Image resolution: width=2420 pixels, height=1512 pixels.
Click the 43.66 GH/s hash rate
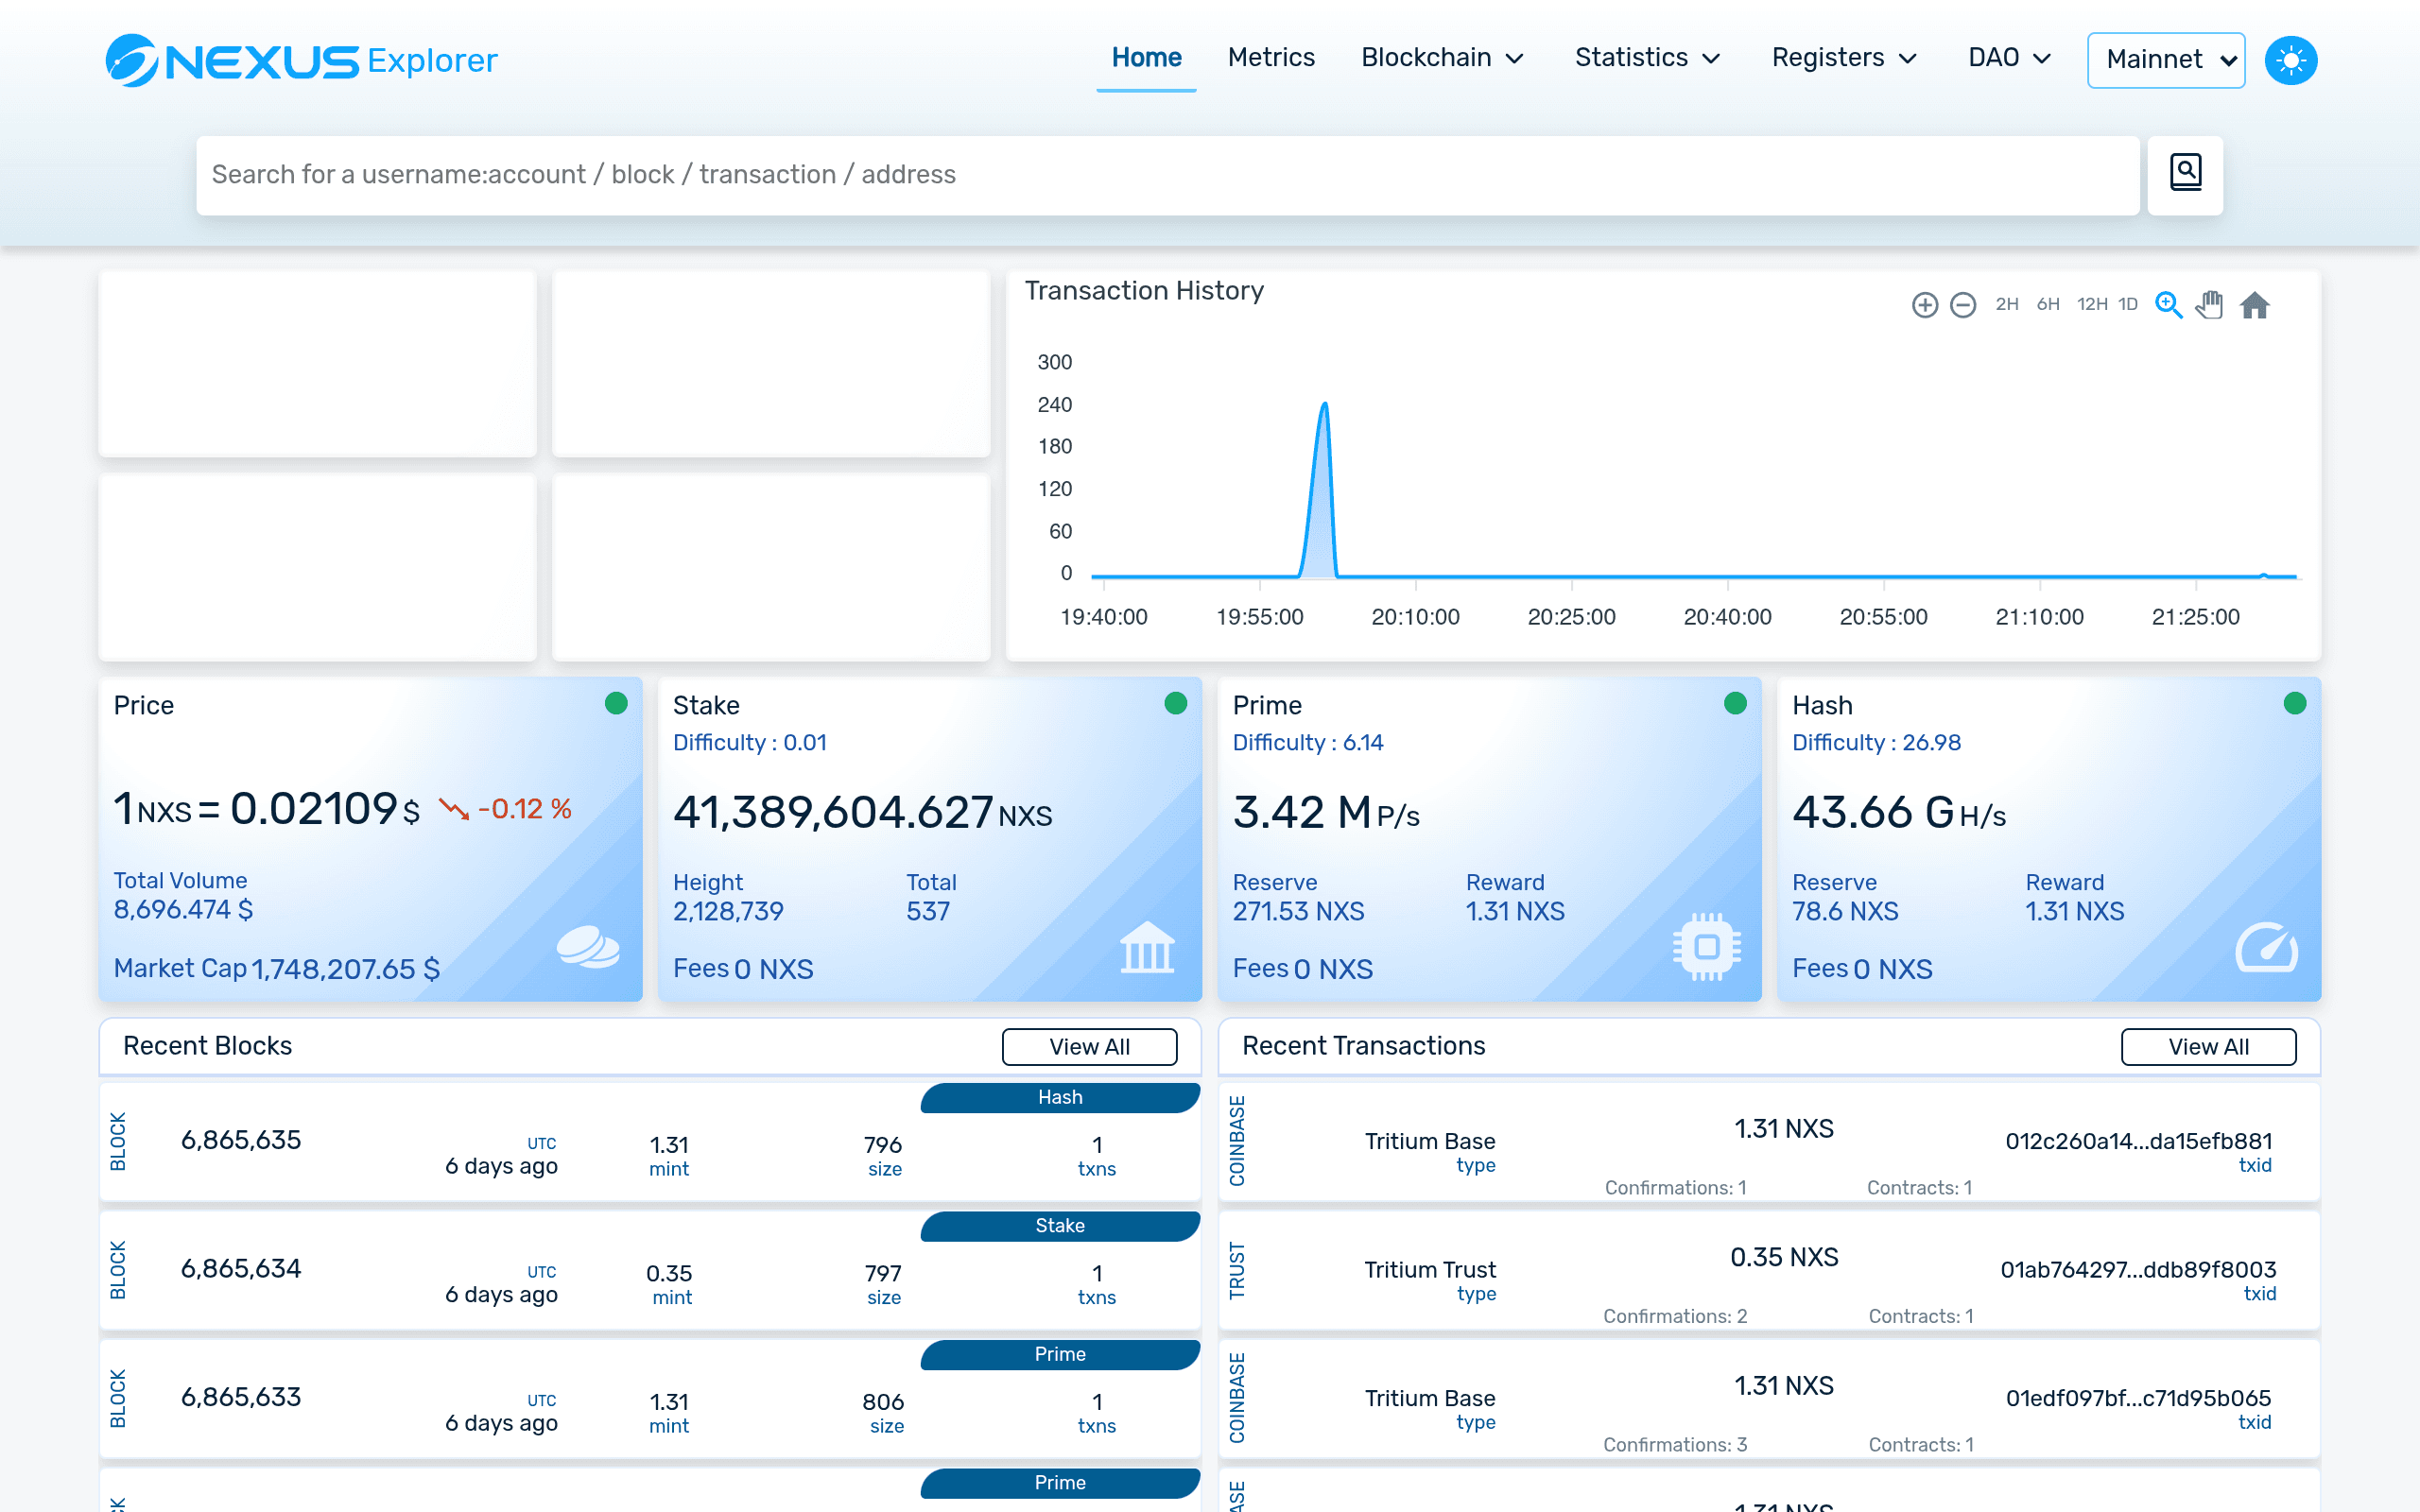(x=1898, y=813)
